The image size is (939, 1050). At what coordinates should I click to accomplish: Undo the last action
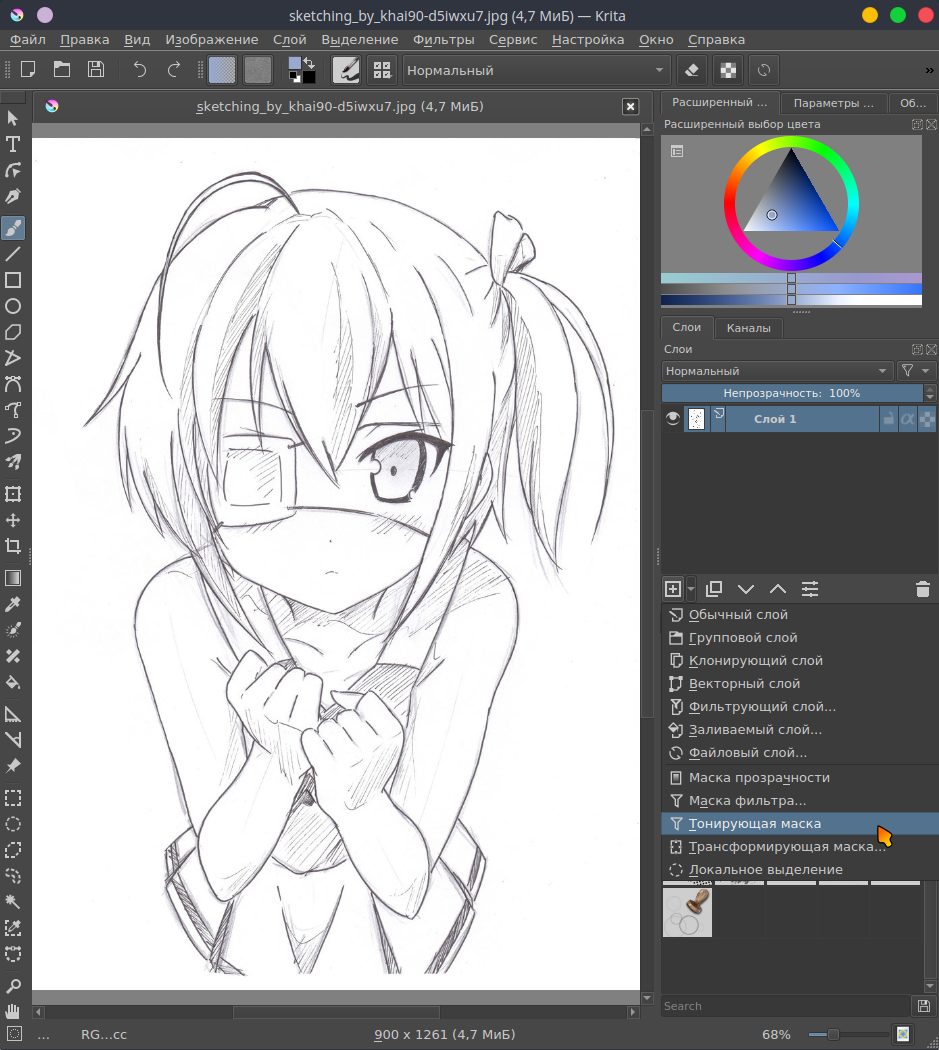(139, 70)
